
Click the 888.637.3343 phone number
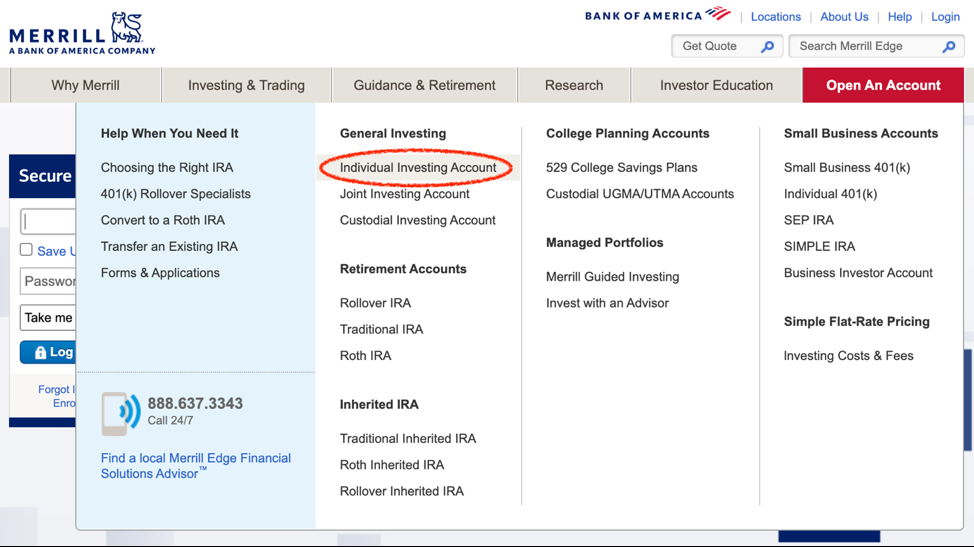(x=195, y=404)
